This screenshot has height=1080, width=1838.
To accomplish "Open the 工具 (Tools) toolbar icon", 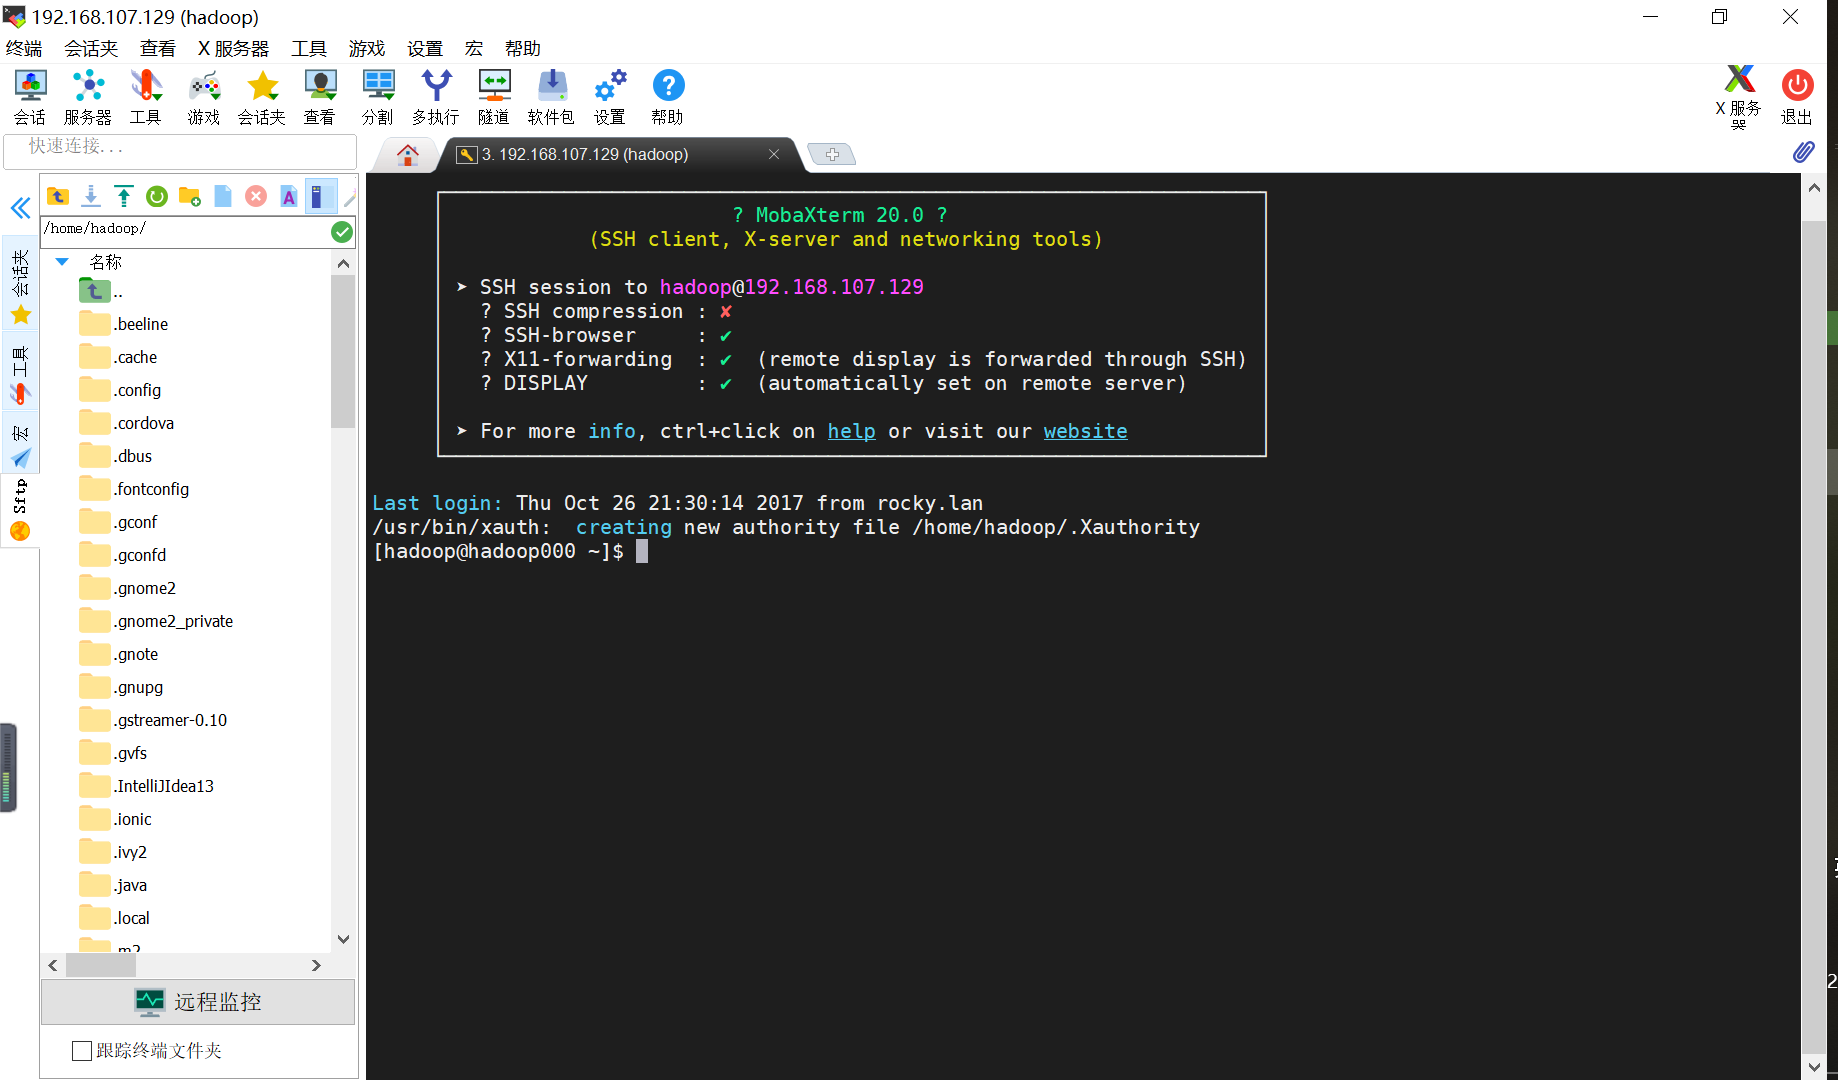I will pos(145,97).
